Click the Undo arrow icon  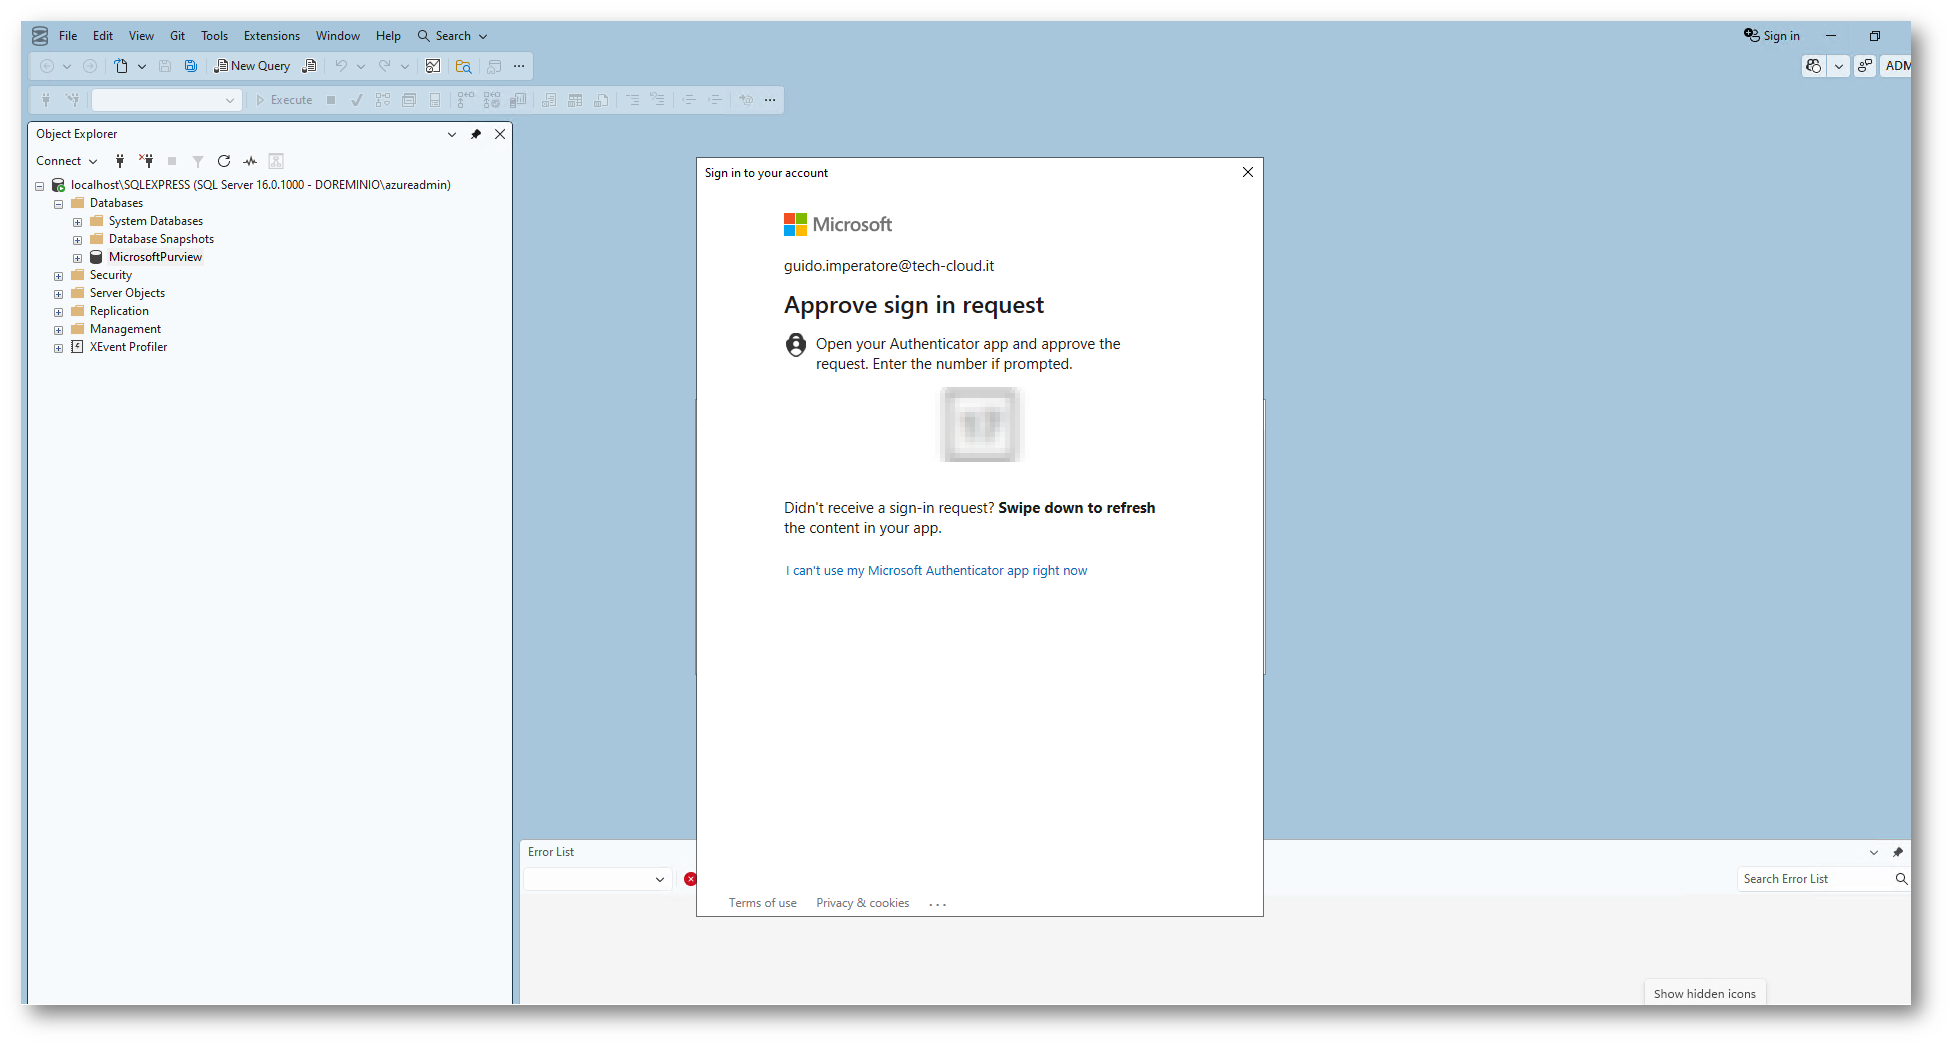[341, 66]
